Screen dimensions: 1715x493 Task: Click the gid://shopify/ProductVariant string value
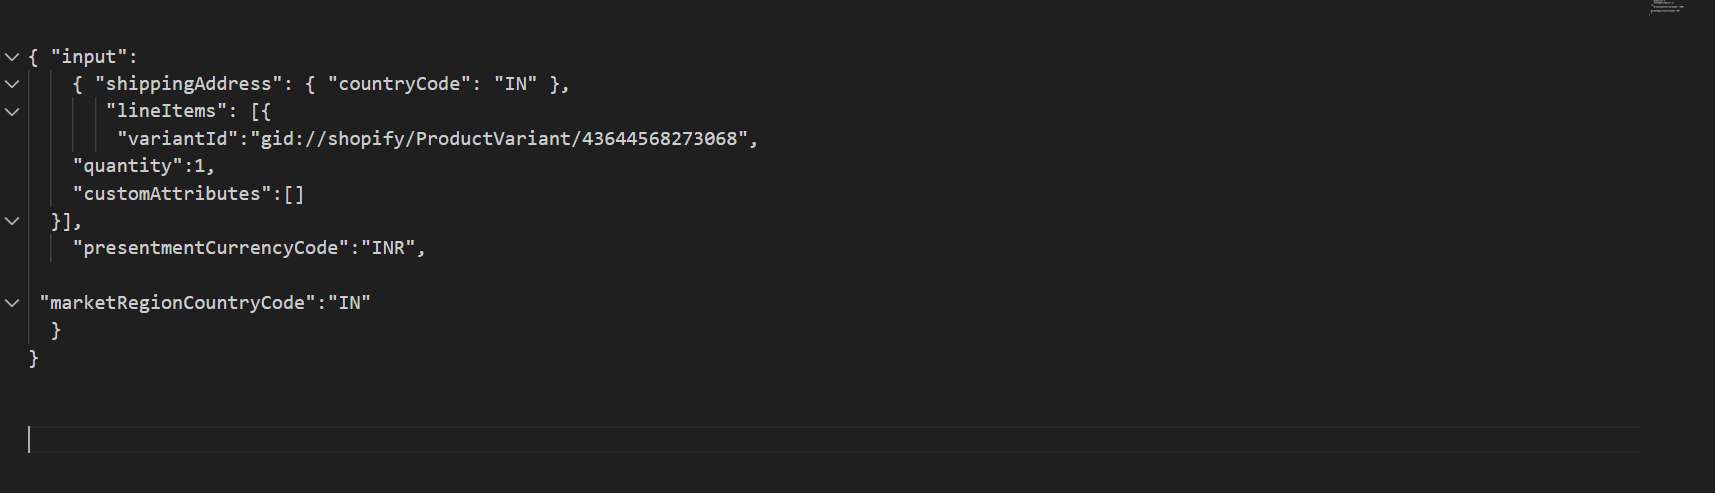pos(499,139)
